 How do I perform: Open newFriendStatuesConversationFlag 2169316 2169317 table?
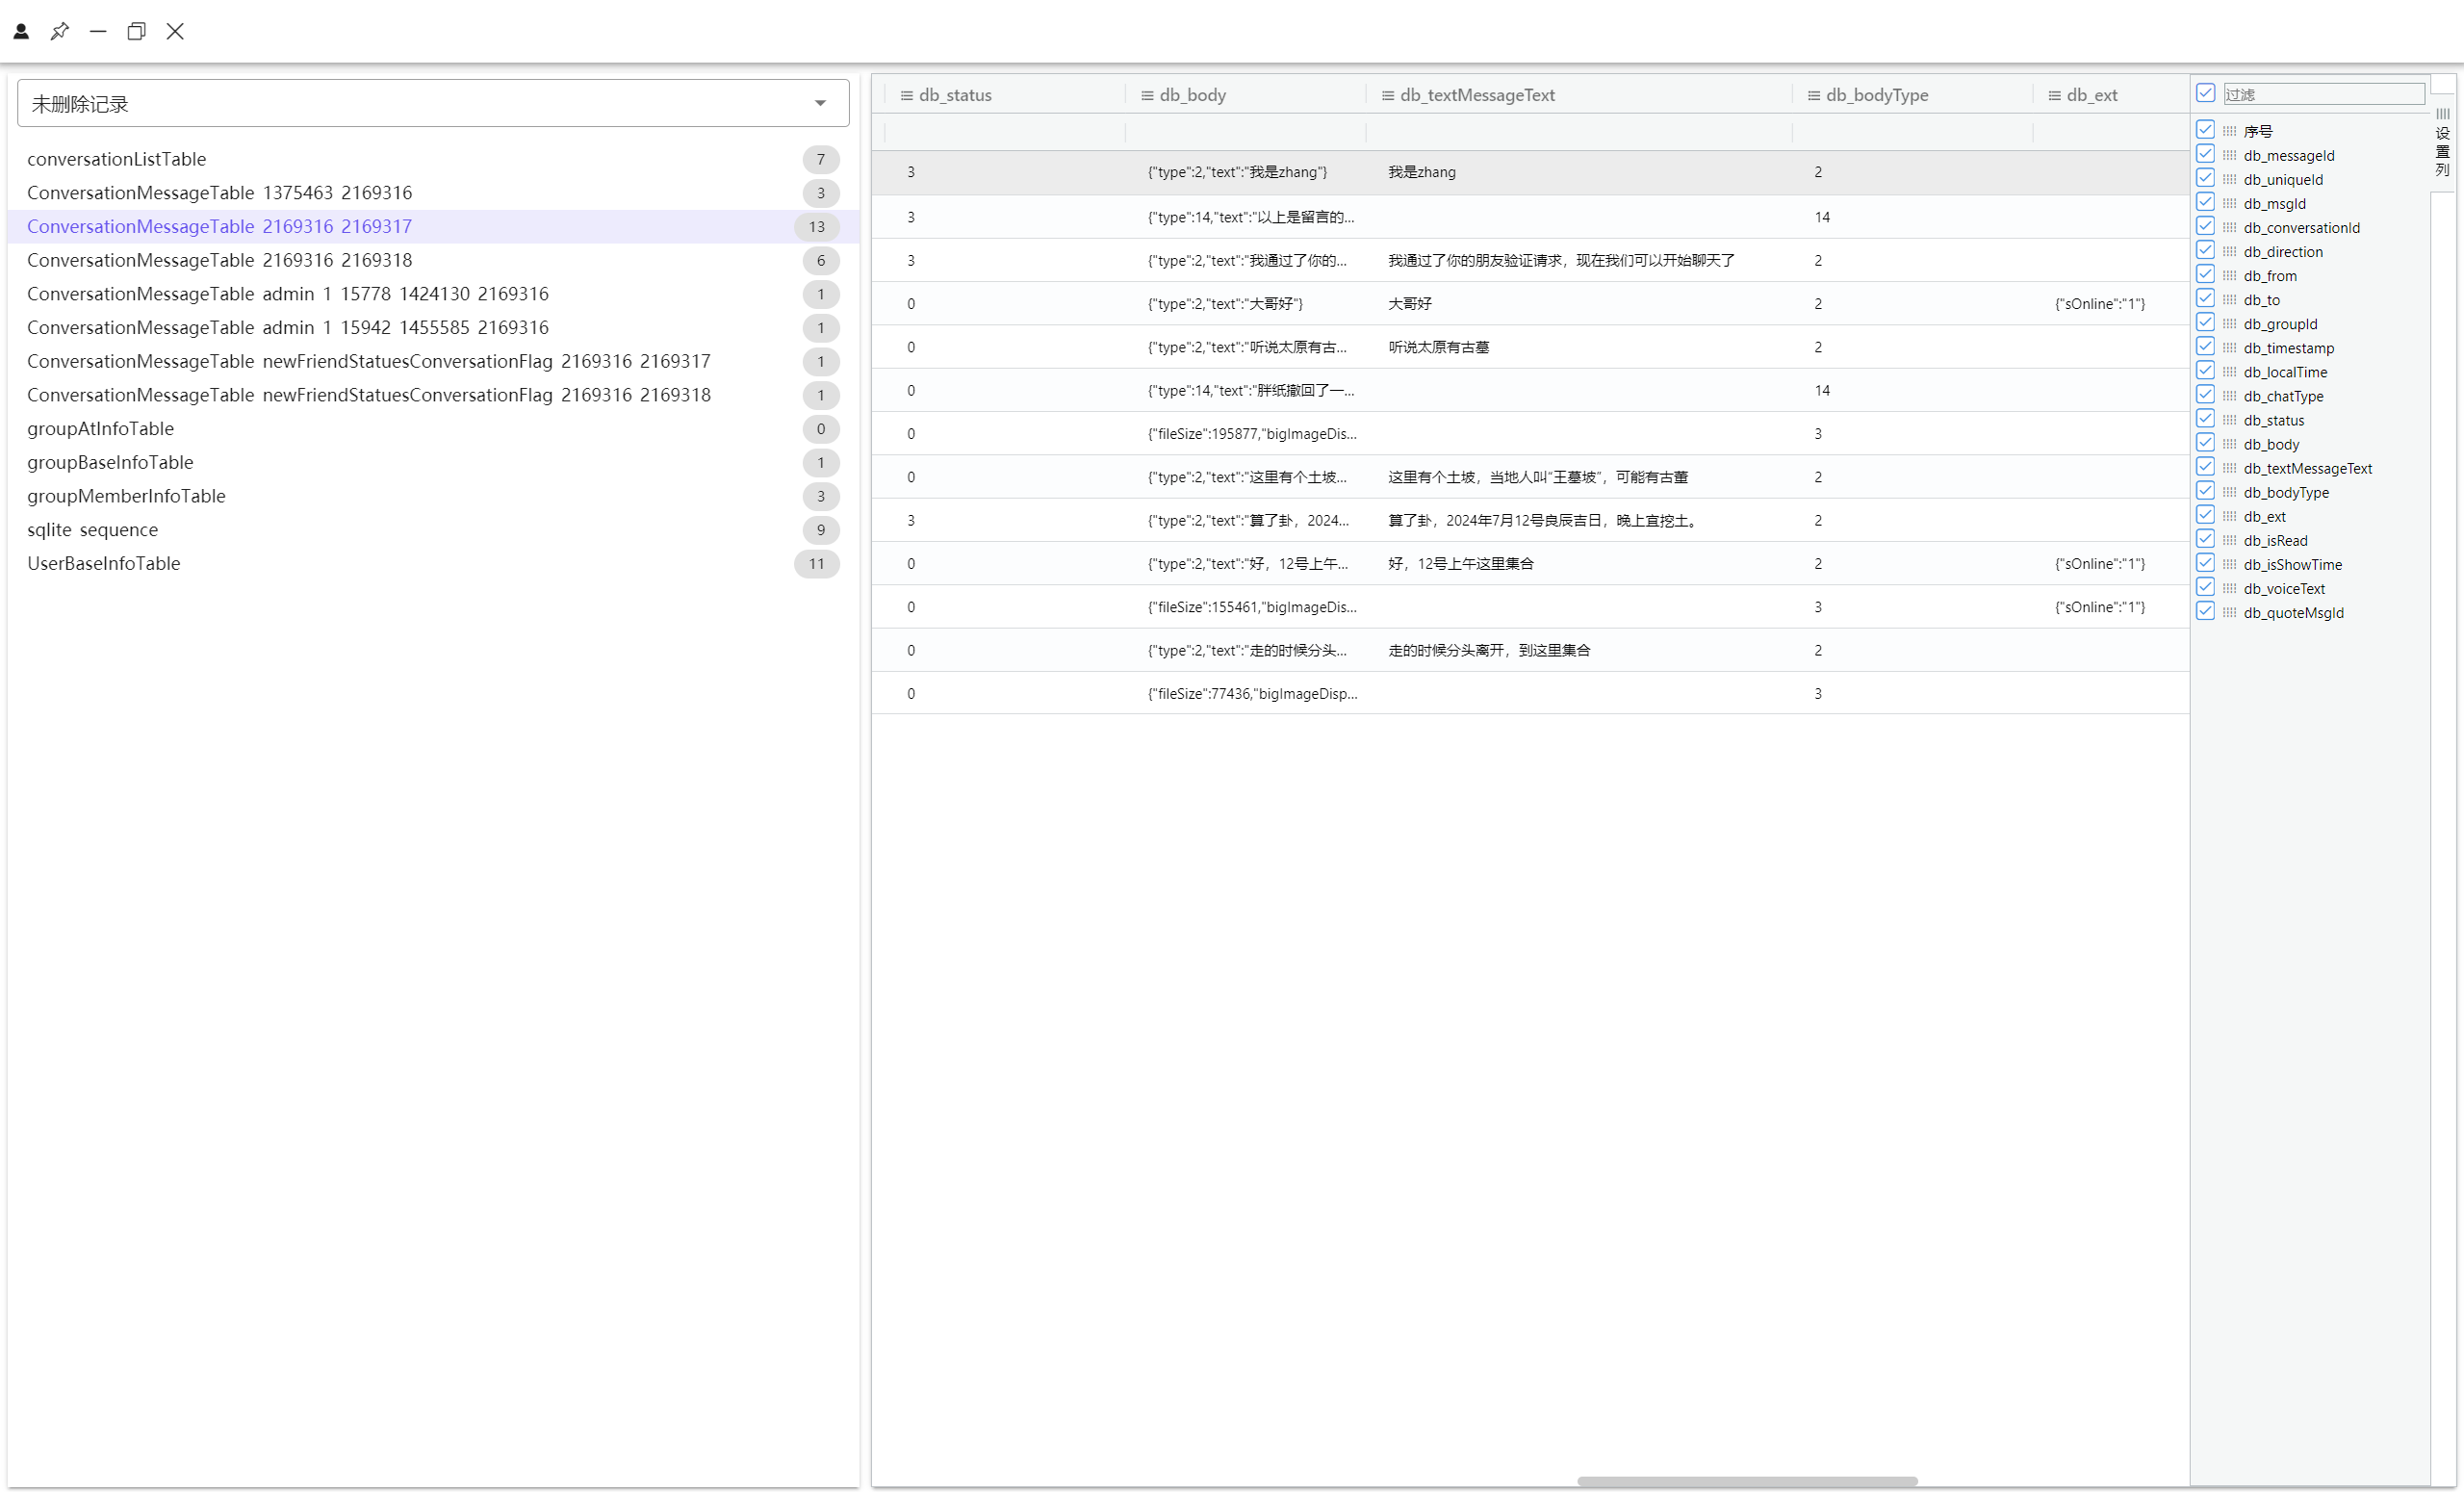[x=433, y=361]
